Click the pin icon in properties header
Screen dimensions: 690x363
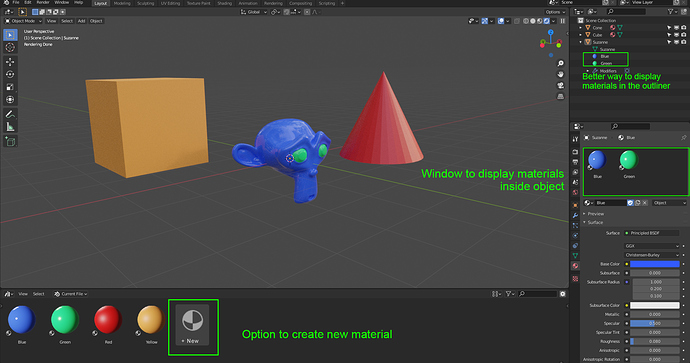click(x=683, y=138)
